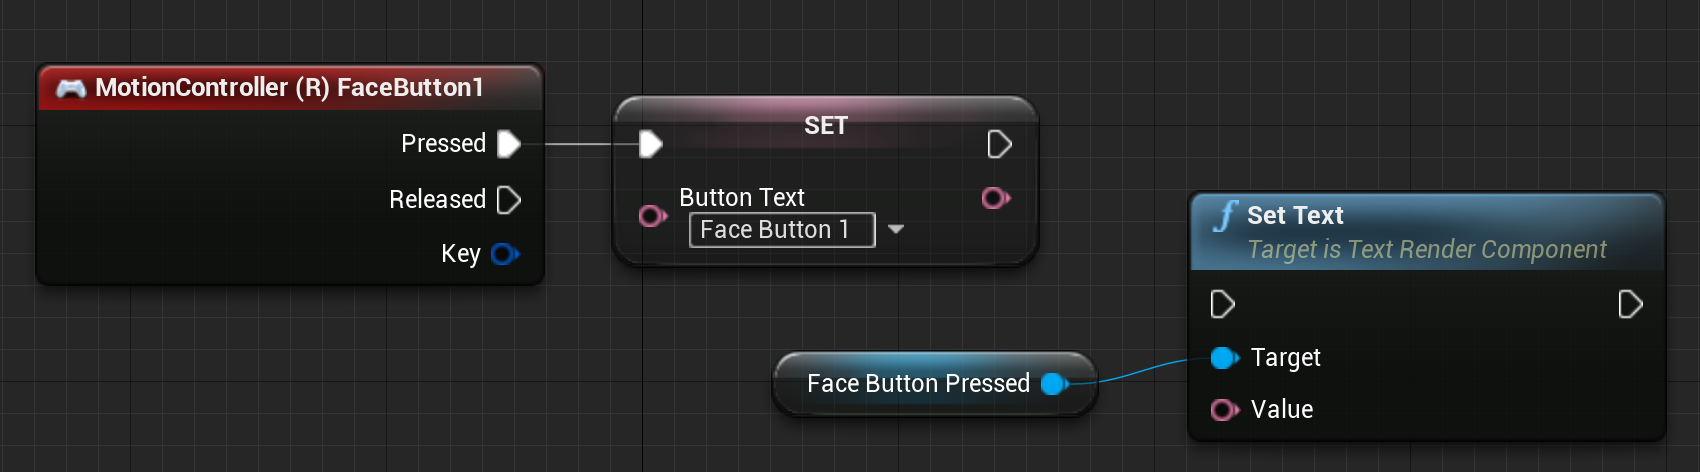Screen dimensions: 1700x472
Task: Click the Face Button Pressed output pin
Action: pyautogui.click(x=1054, y=384)
